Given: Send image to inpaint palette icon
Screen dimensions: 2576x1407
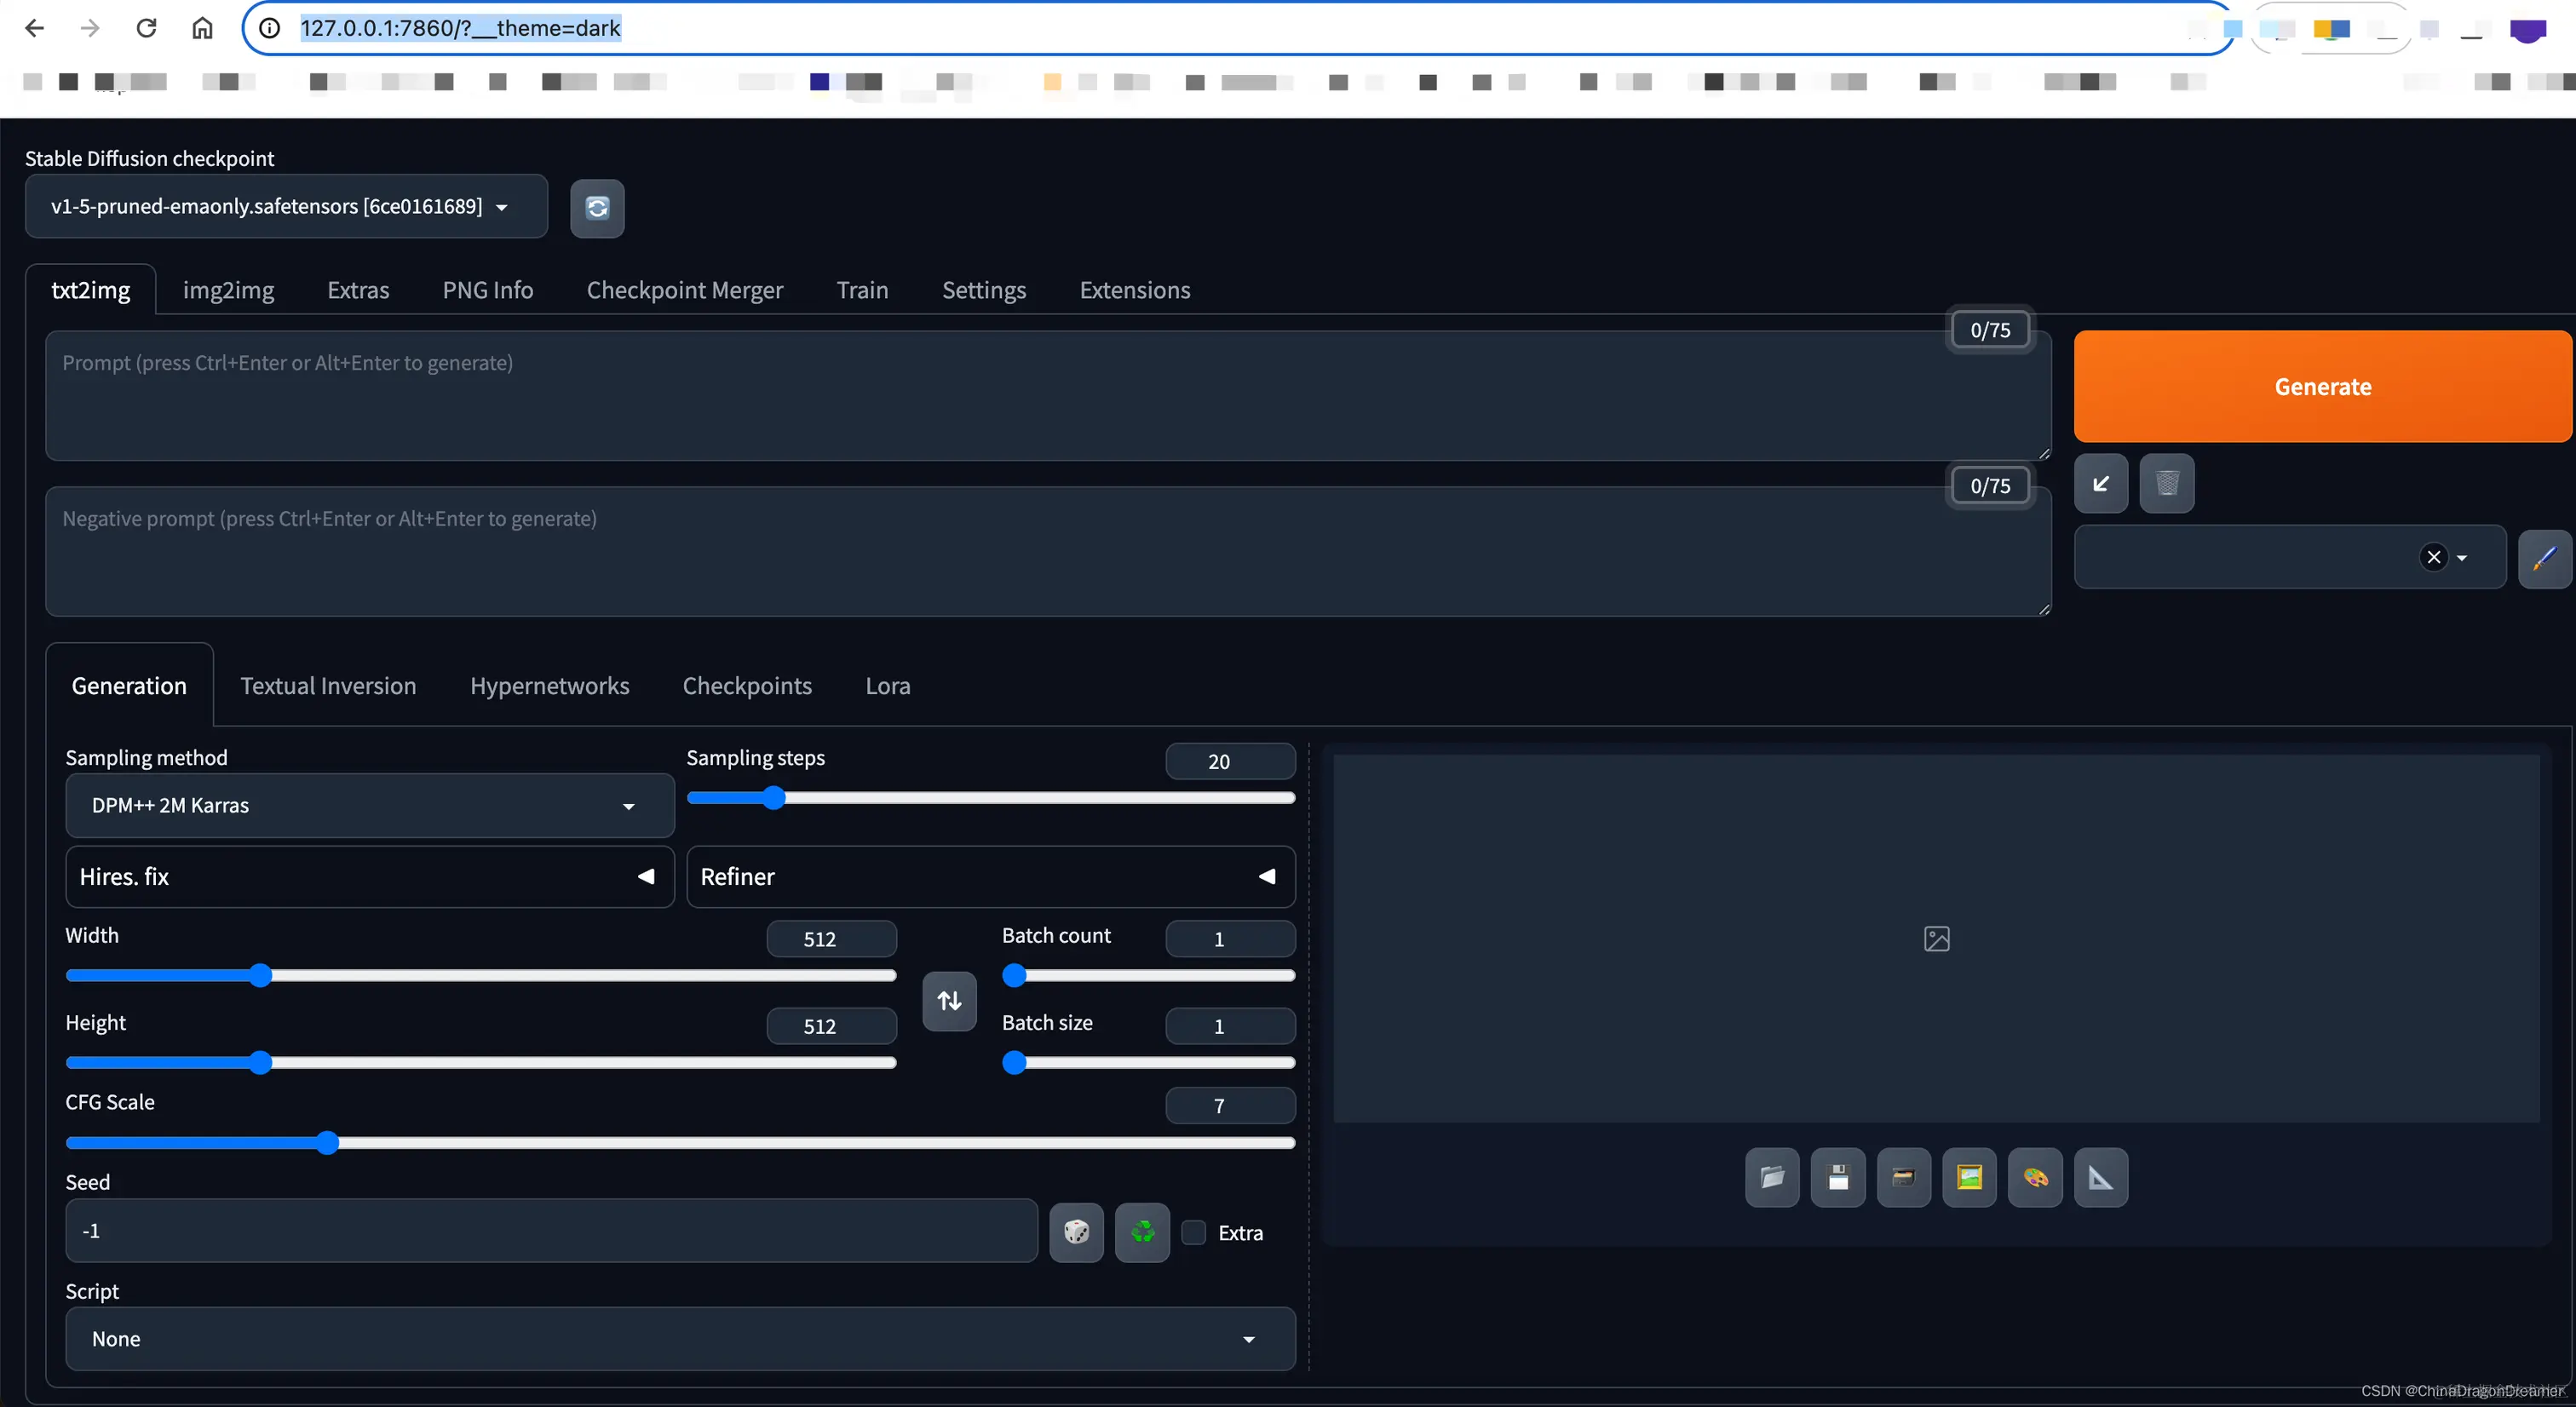Looking at the screenshot, I should (2035, 1178).
